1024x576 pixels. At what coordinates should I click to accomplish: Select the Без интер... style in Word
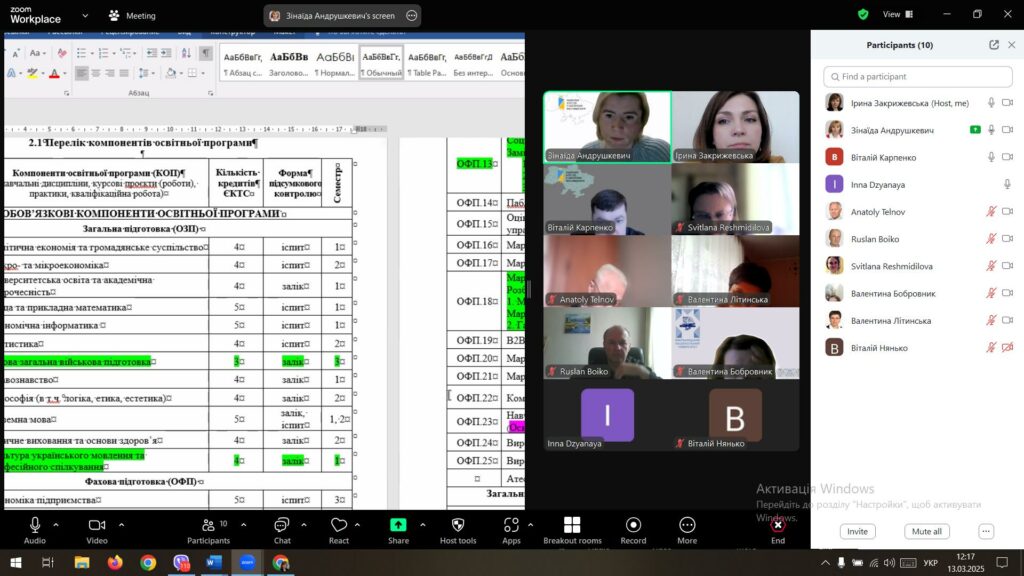(x=473, y=64)
